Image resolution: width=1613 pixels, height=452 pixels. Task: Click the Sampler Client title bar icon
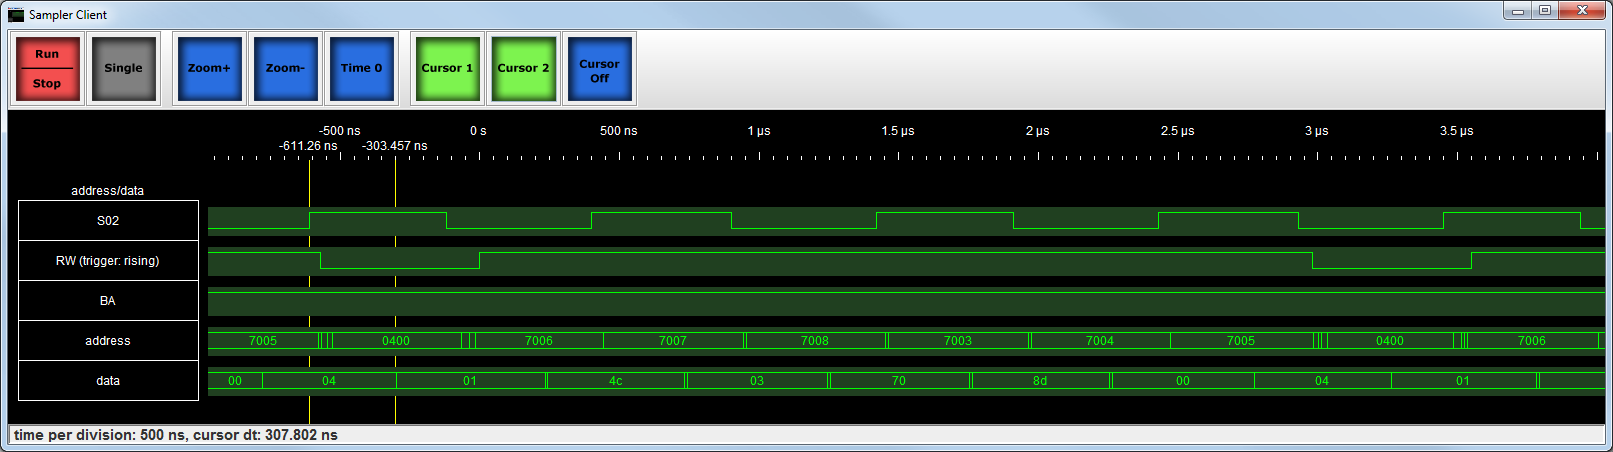[x=16, y=15]
